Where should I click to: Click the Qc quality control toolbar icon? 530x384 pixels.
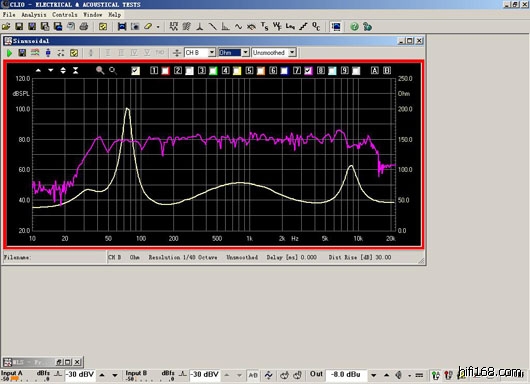(316, 26)
